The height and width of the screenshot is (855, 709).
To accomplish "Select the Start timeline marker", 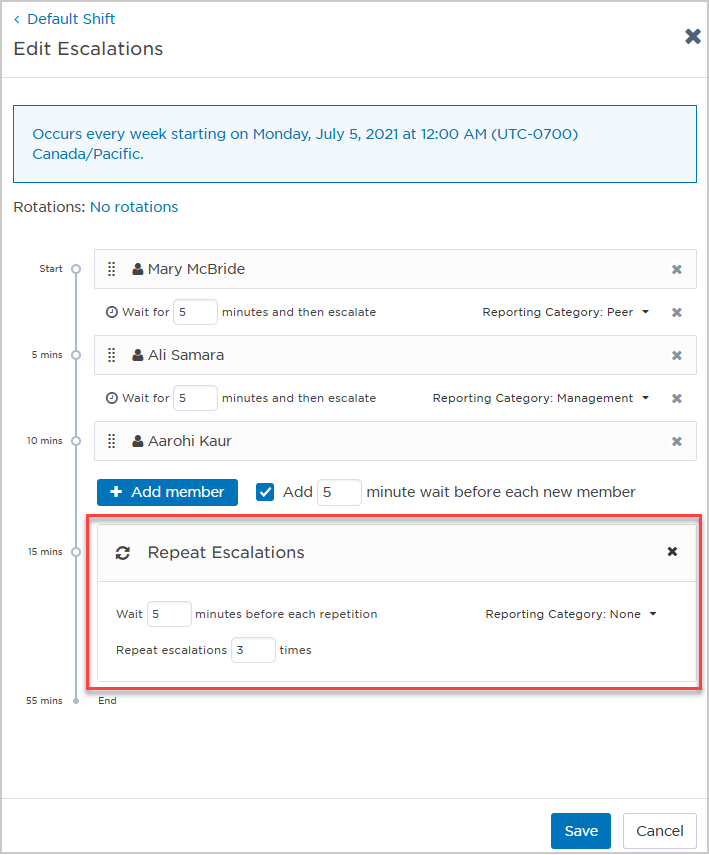I will coord(76,269).
